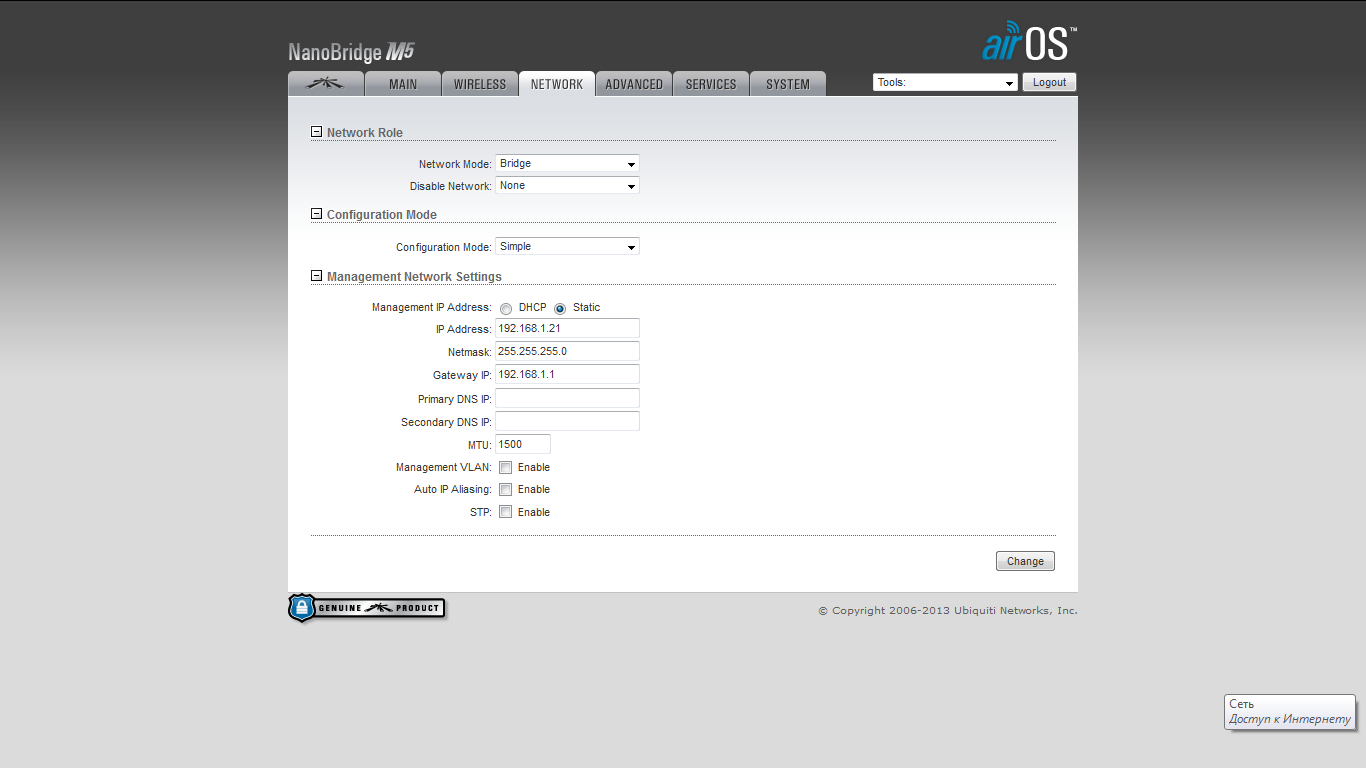
Task: Click the Logout button
Action: point(1049,83)
